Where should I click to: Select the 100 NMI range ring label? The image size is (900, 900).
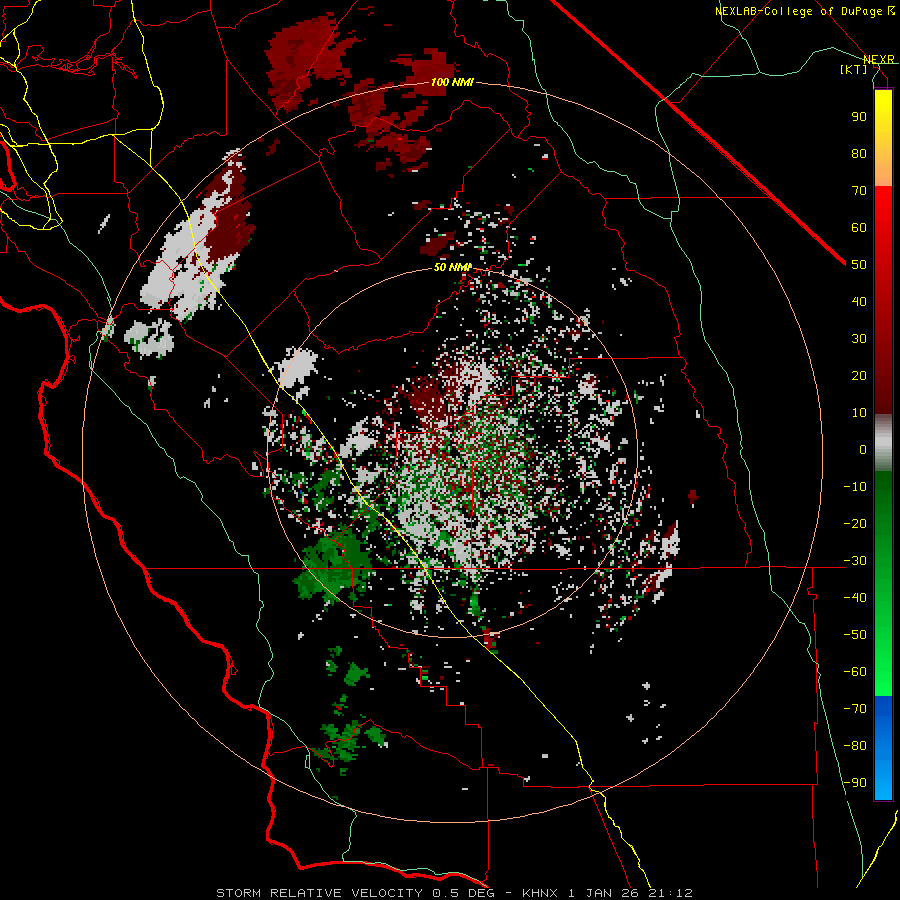[x=452, y=82]
